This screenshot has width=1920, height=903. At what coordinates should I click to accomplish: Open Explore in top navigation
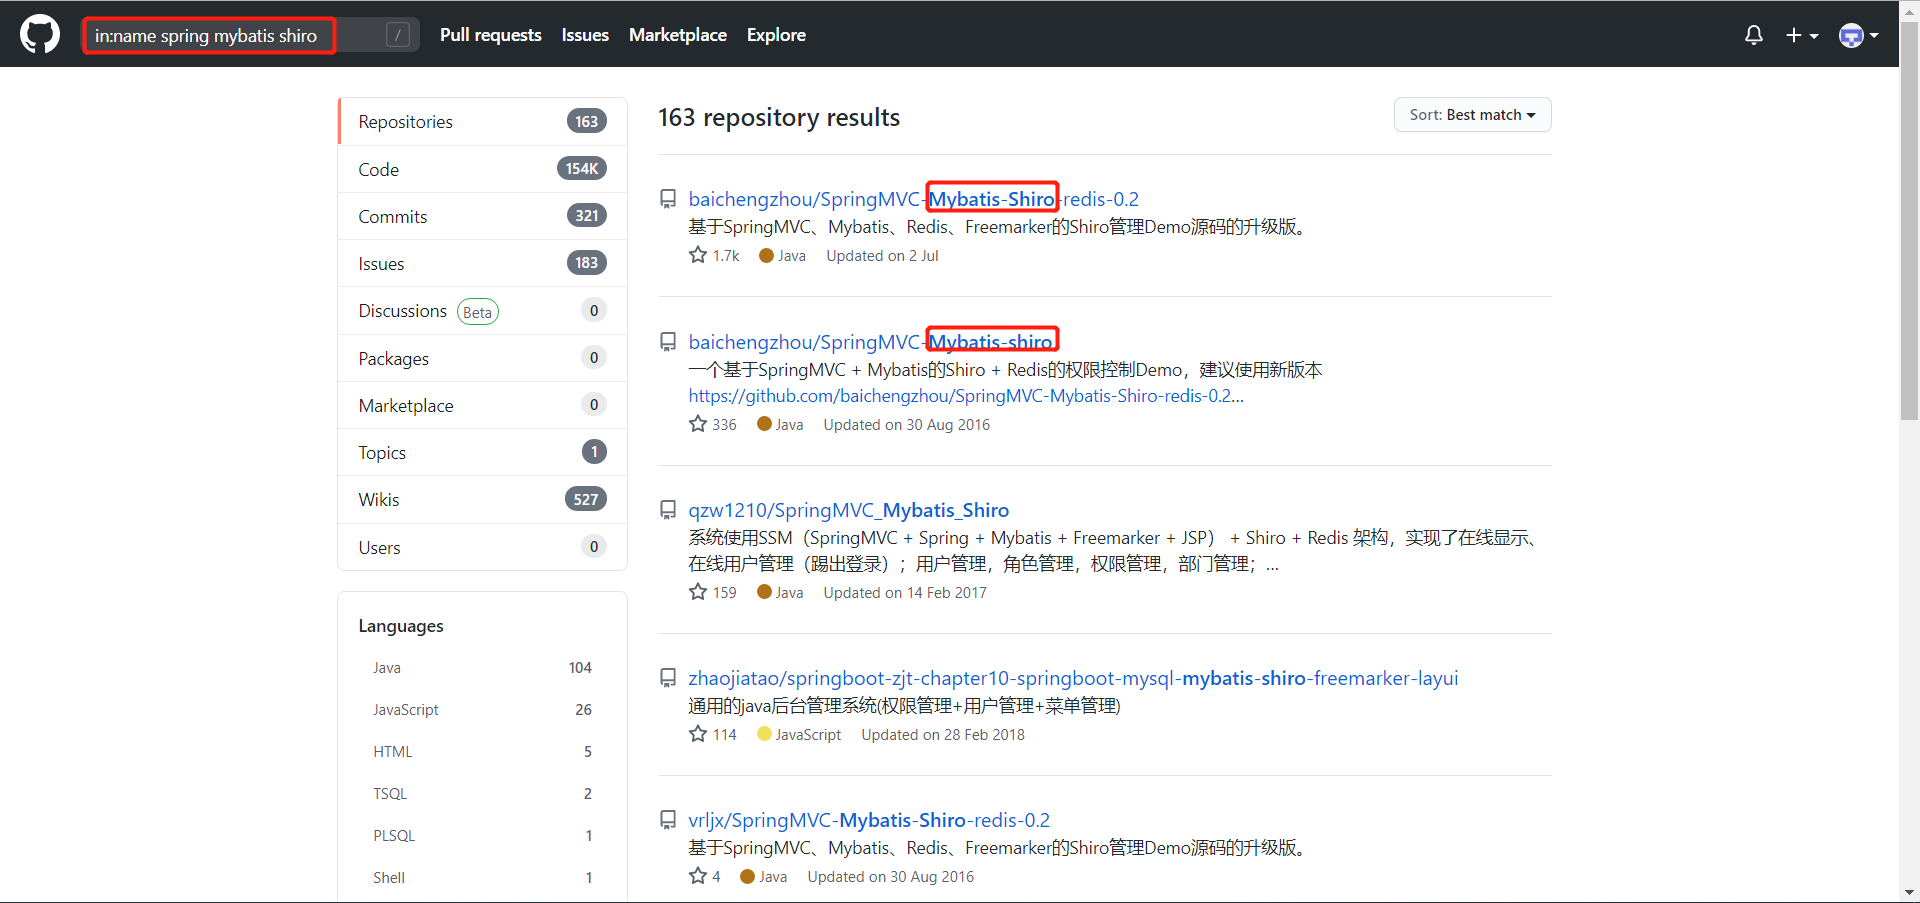pyautogui.click(x=776, y=35)
